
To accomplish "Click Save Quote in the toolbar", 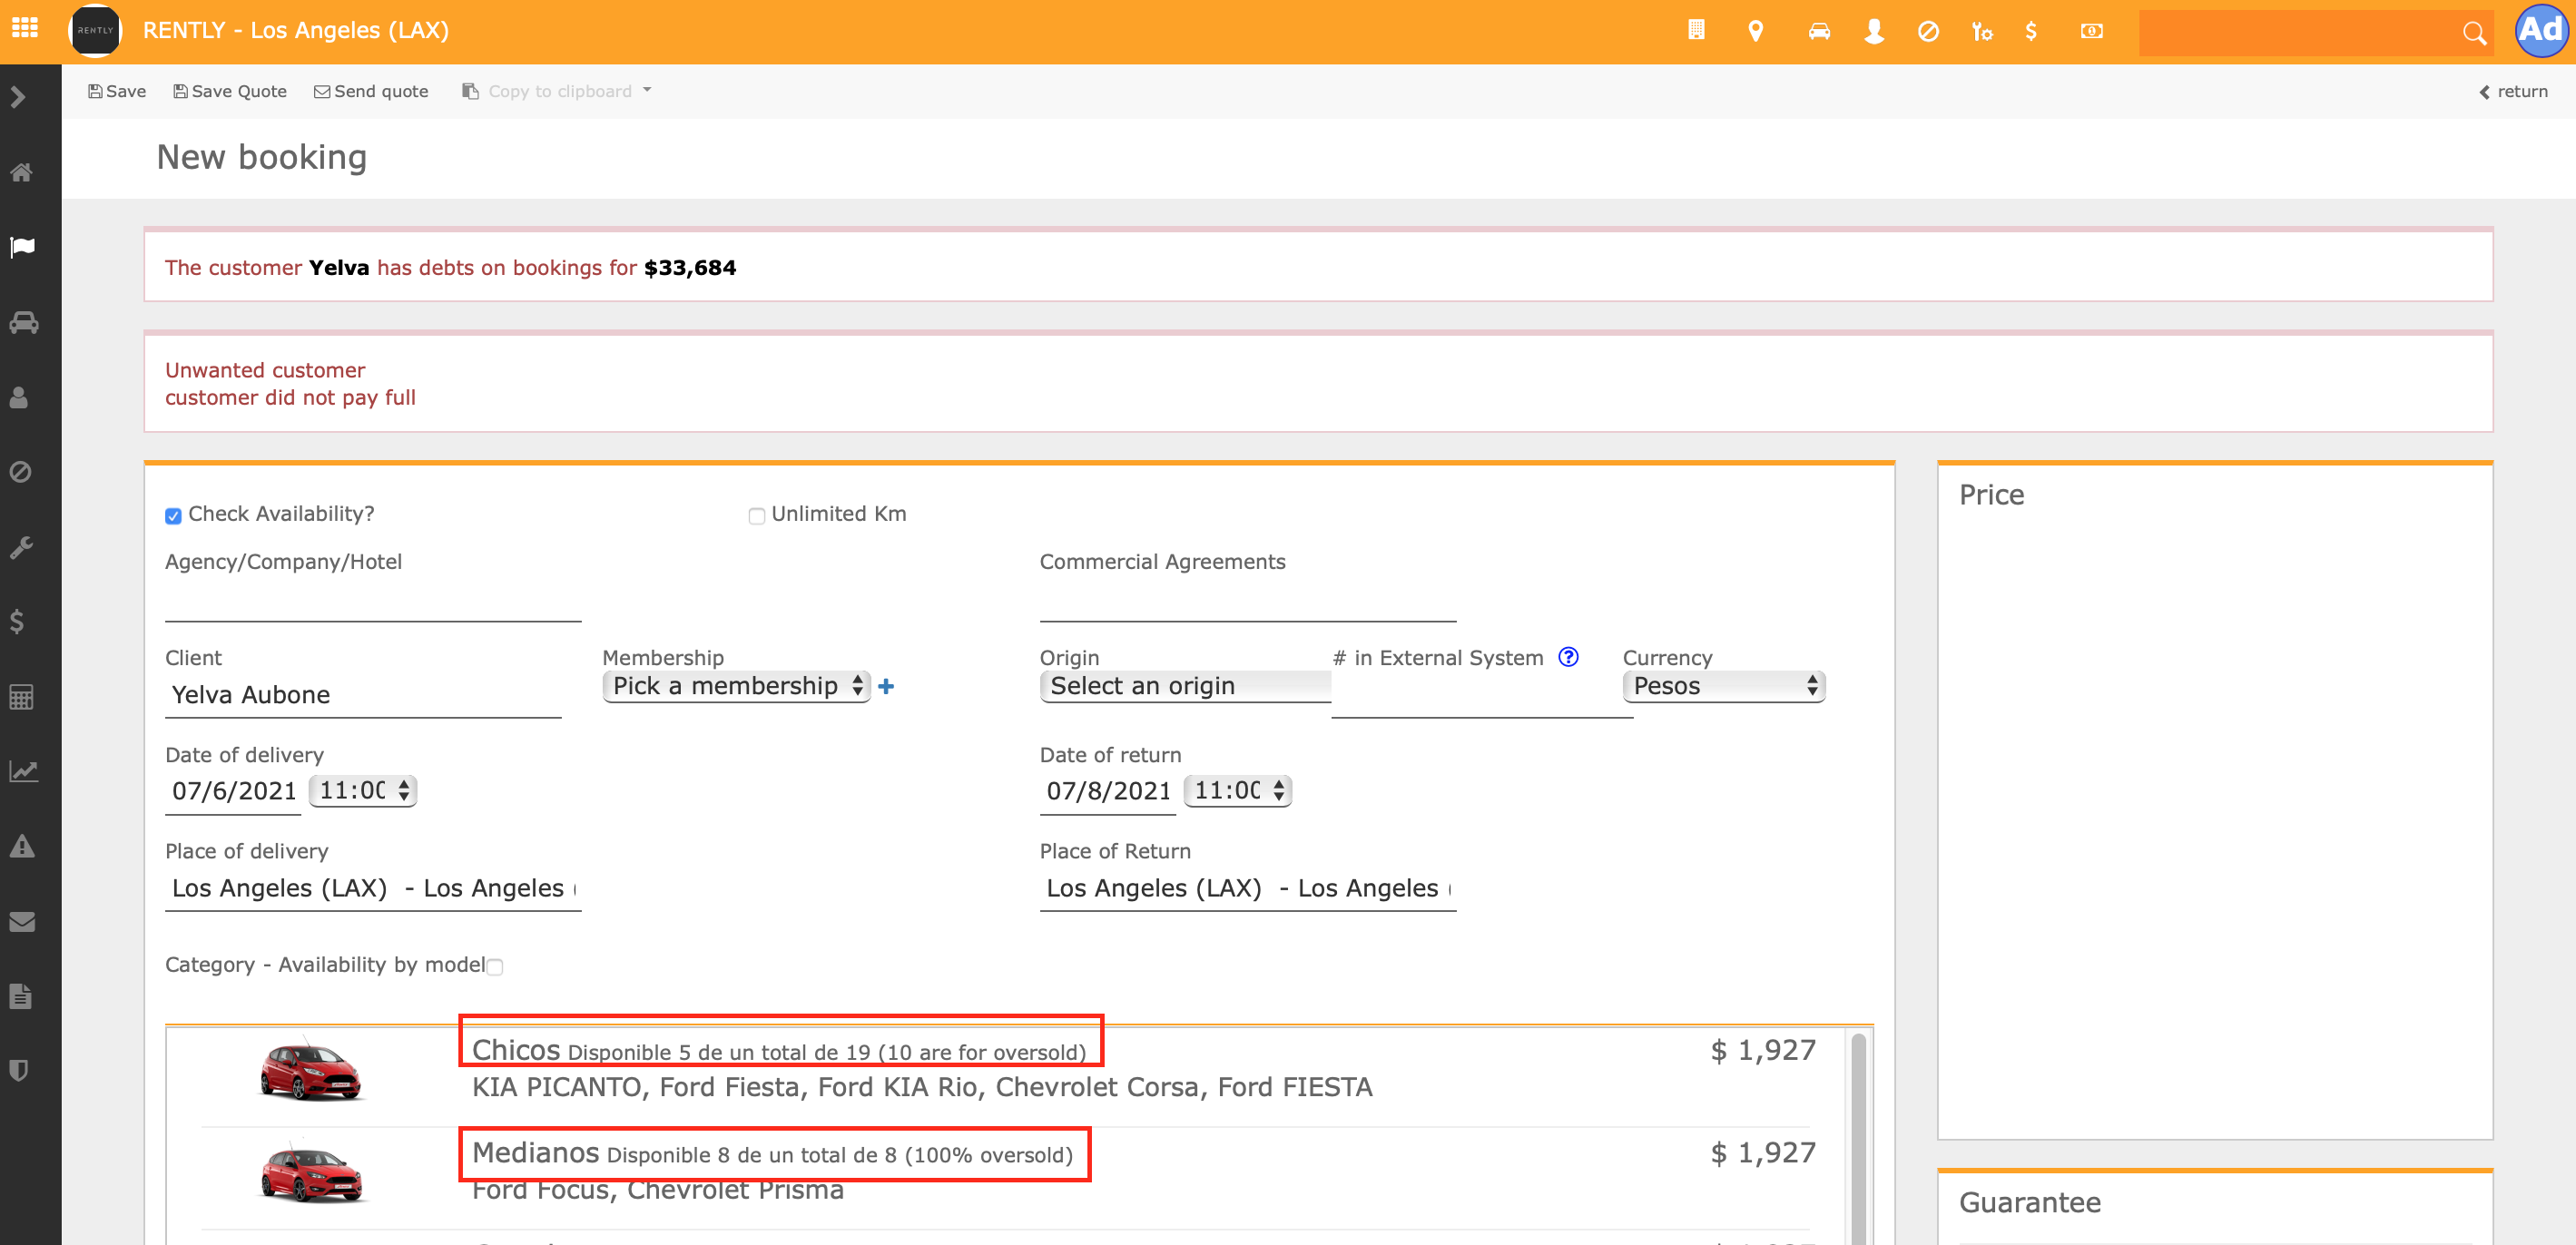I will coord(230,91).
